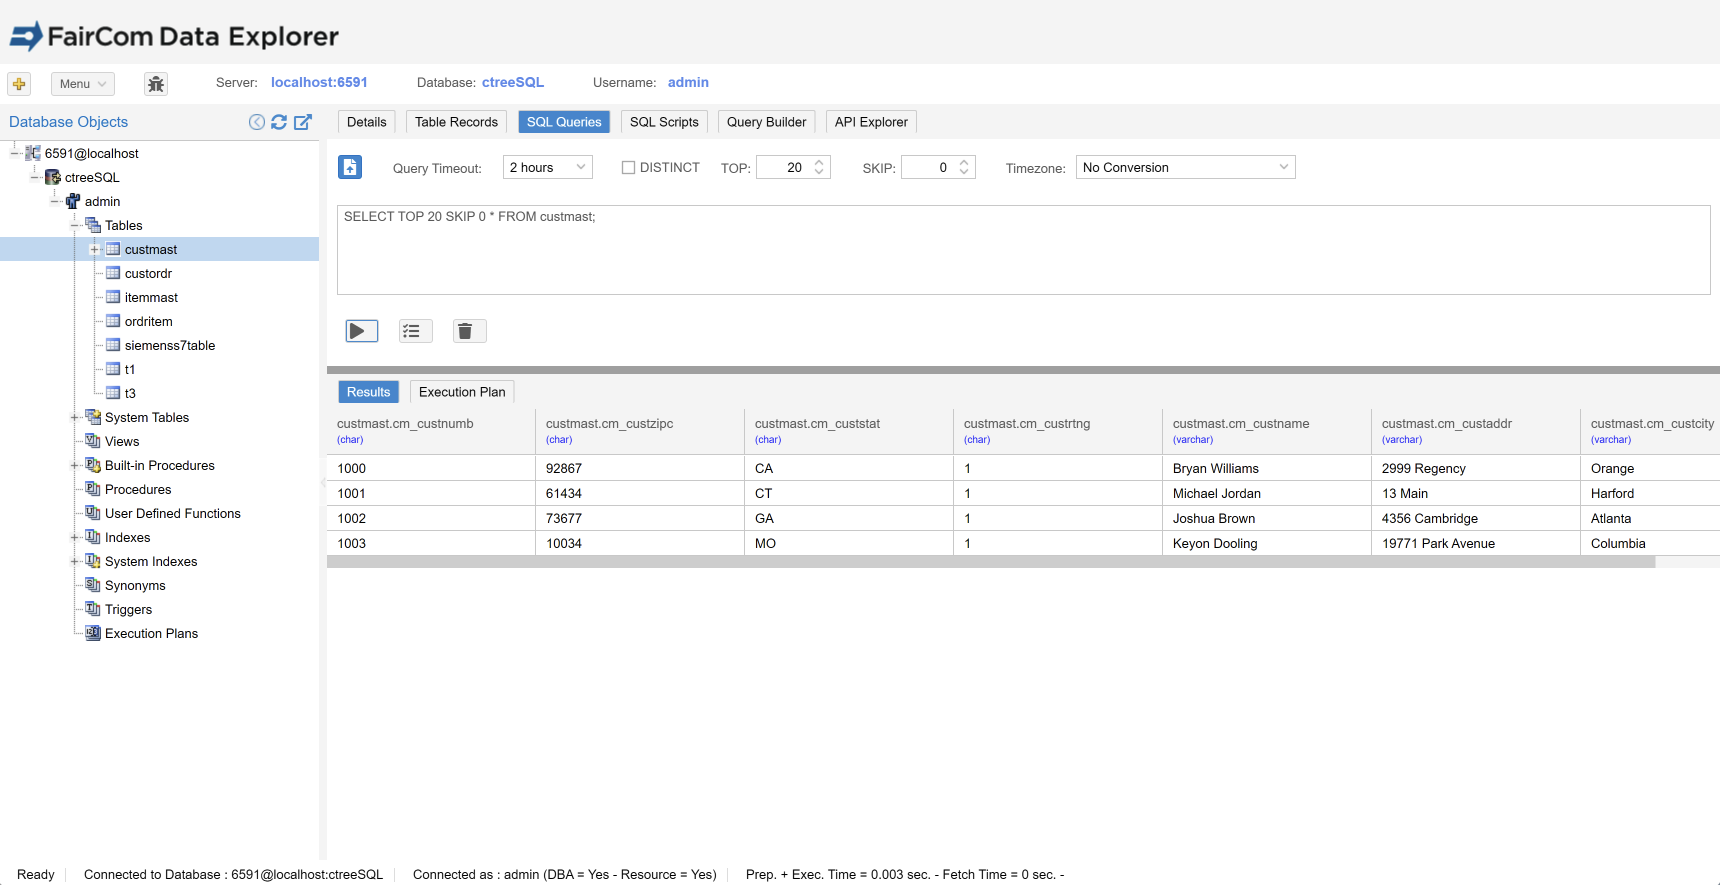This screenshot has height=885, width=1720.
Task: Open the API Explorer tab
Action: (871, 122)
